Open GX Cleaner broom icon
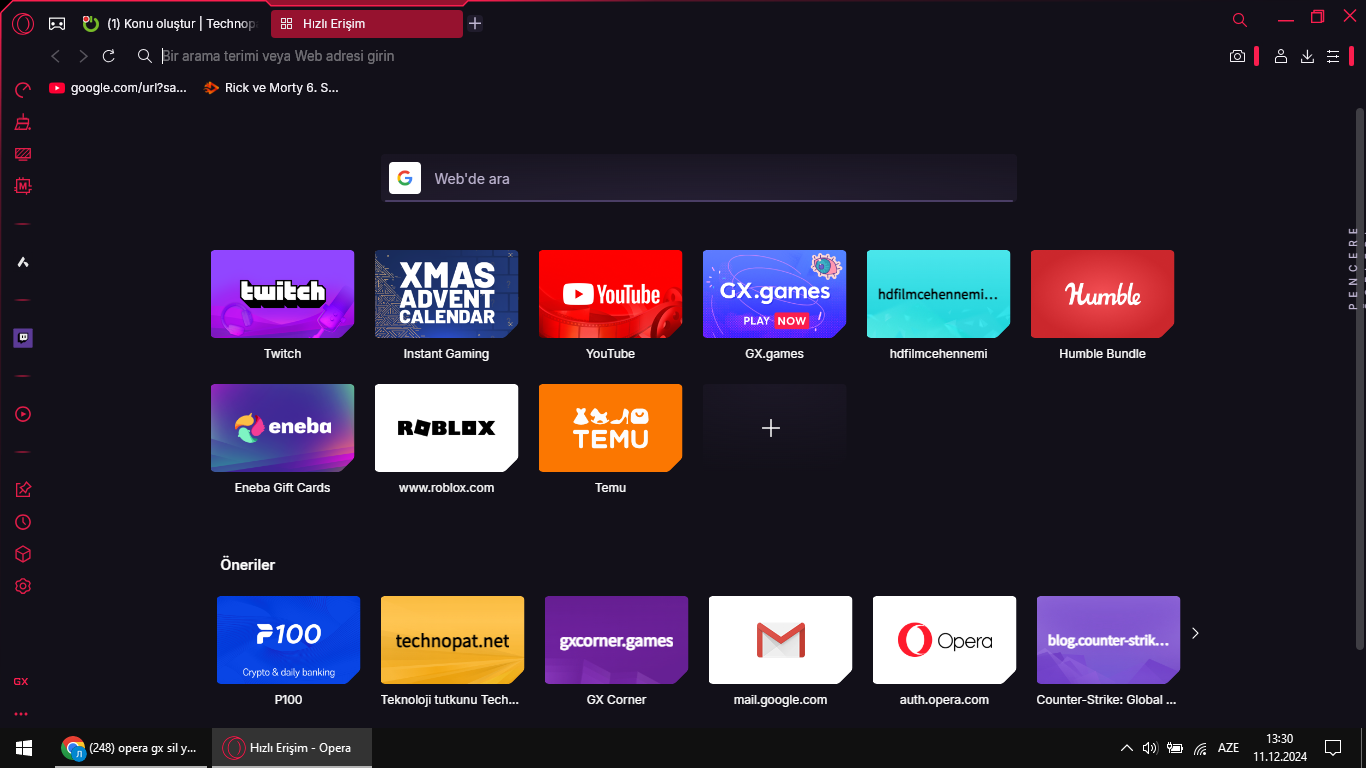 click(x=22, y=123)
